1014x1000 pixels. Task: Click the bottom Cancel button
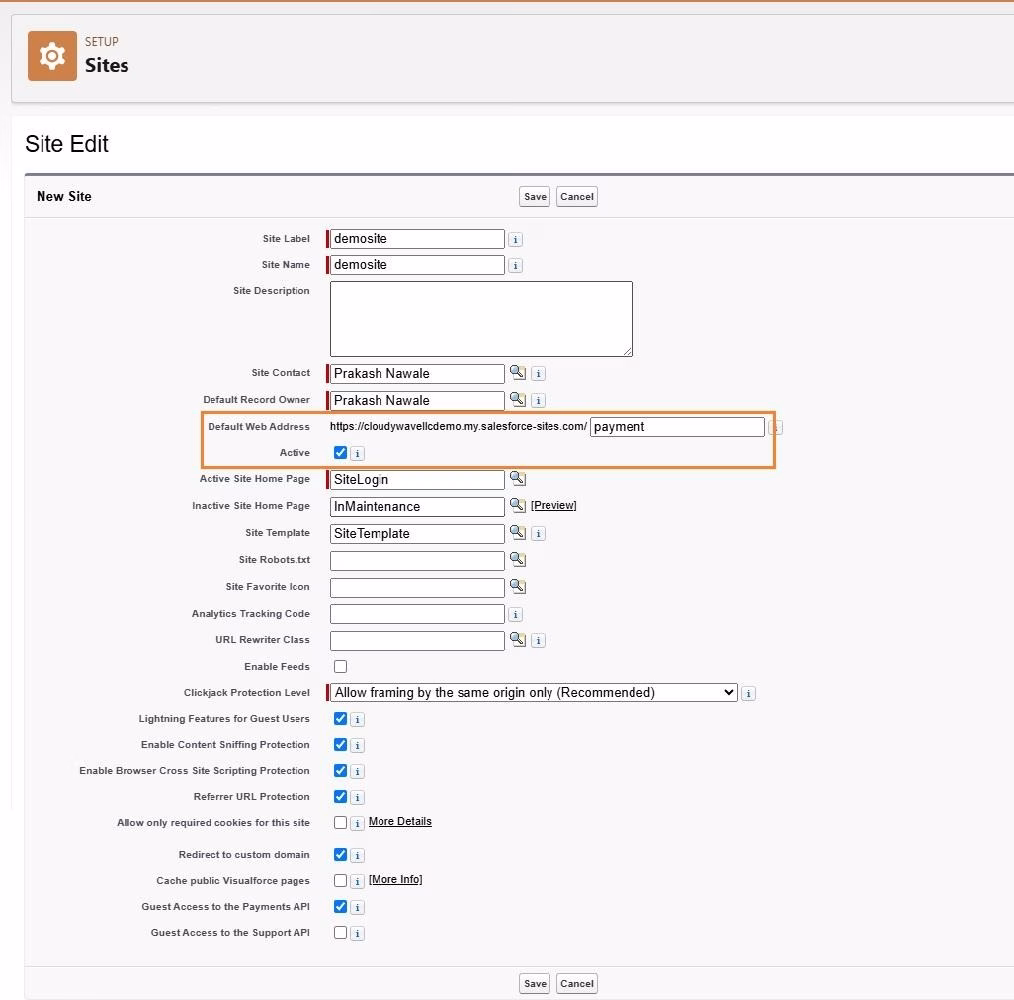(576, 983)
